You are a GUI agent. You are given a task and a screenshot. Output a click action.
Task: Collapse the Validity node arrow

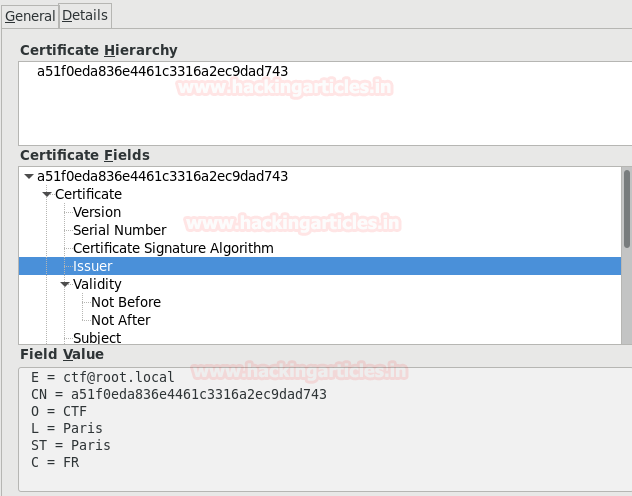click(64, 285)
